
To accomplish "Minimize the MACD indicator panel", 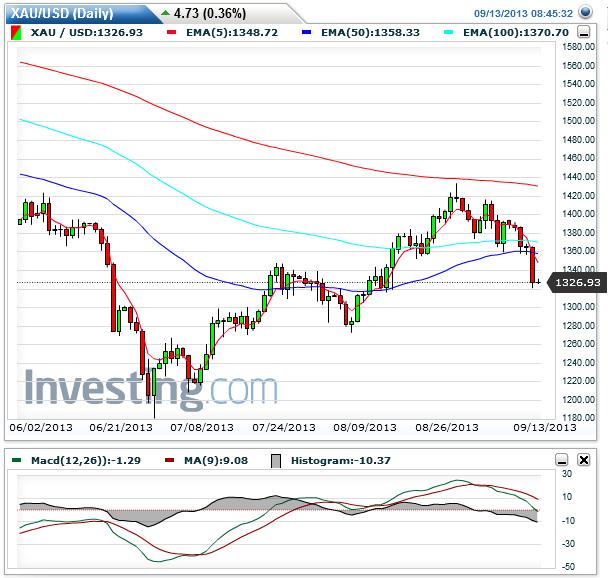I will click(562, 460).
